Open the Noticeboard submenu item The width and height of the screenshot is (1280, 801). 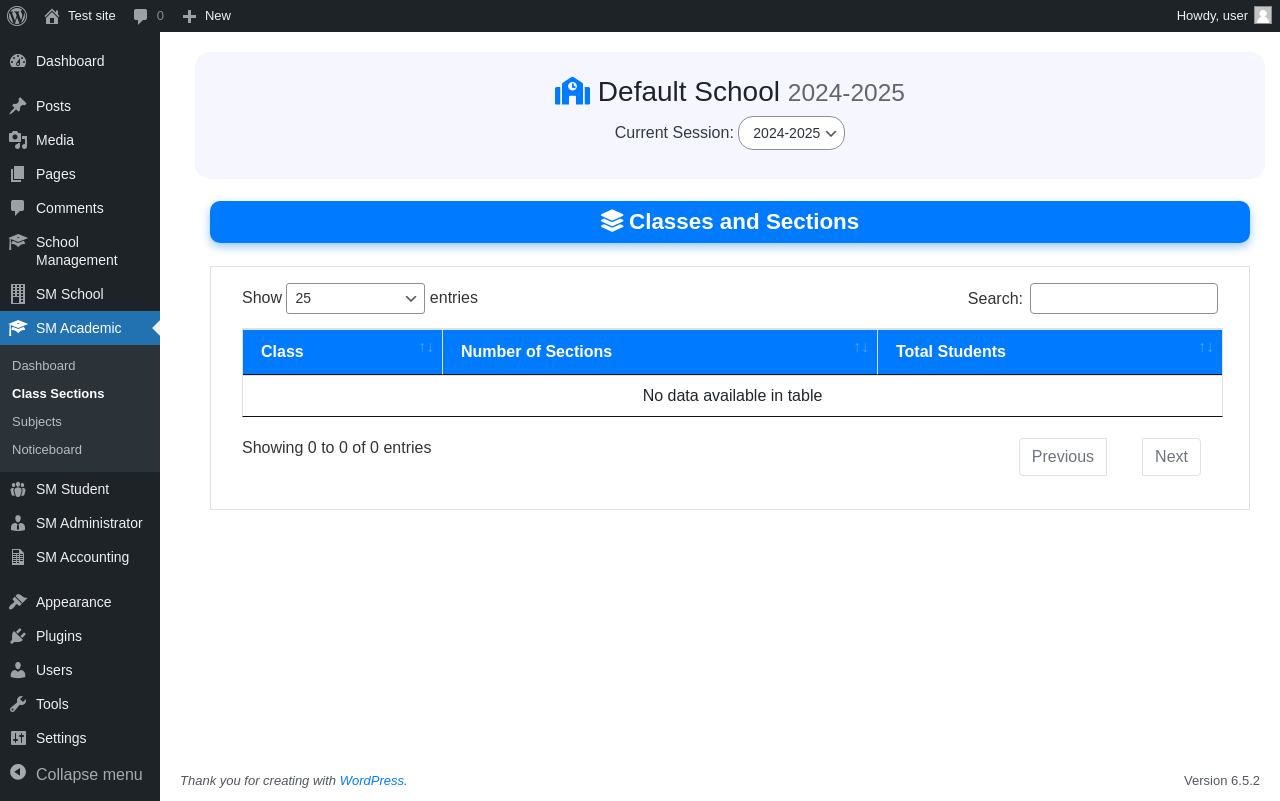click(47, 450)
